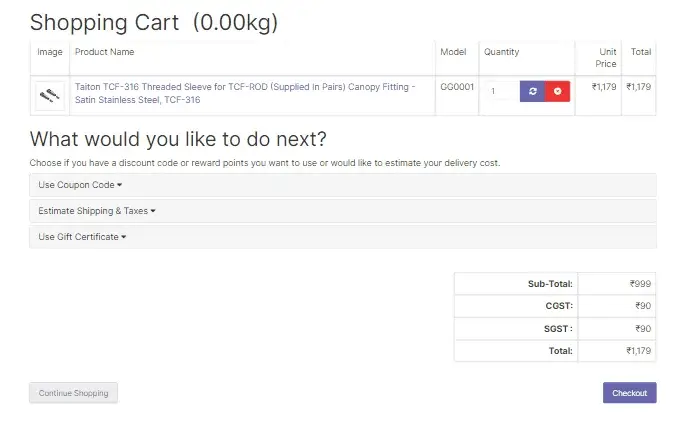Click the SGST row label
Image resolution: width=692 pixels, height=427 pixels.
click(558, 328)
